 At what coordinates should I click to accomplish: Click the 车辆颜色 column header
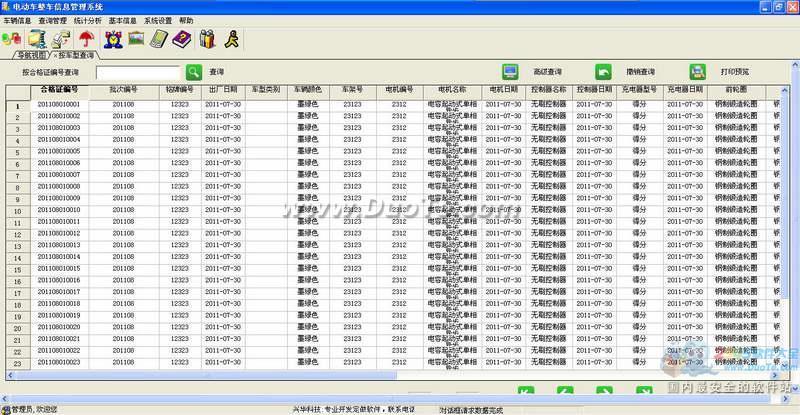308,90
